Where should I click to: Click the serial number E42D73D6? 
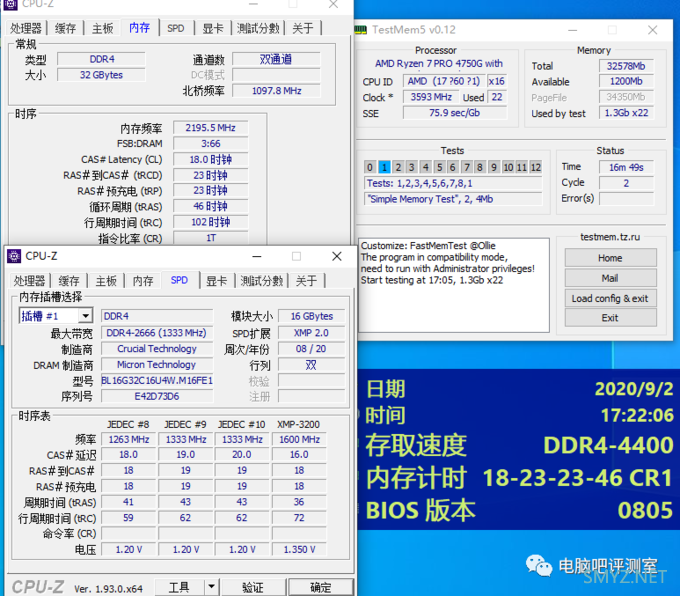157,396
